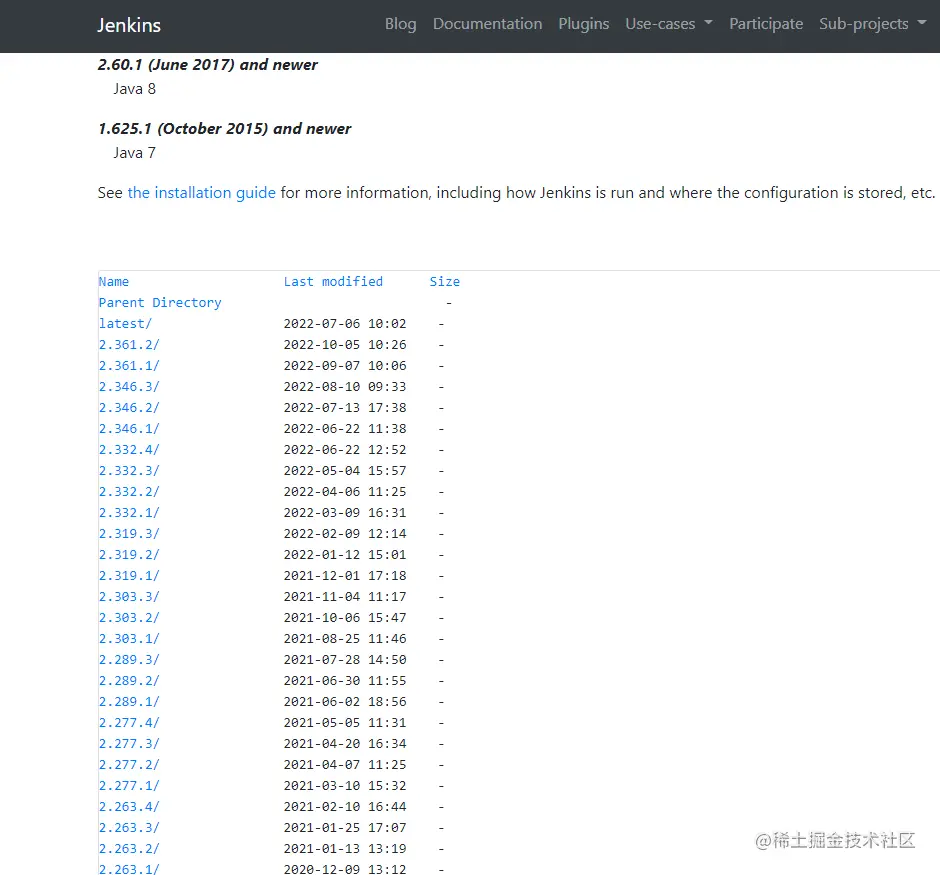Select timestamp '2021-12-01 17:18'
This screenshot has height=875, width=940.
[345, 575]
